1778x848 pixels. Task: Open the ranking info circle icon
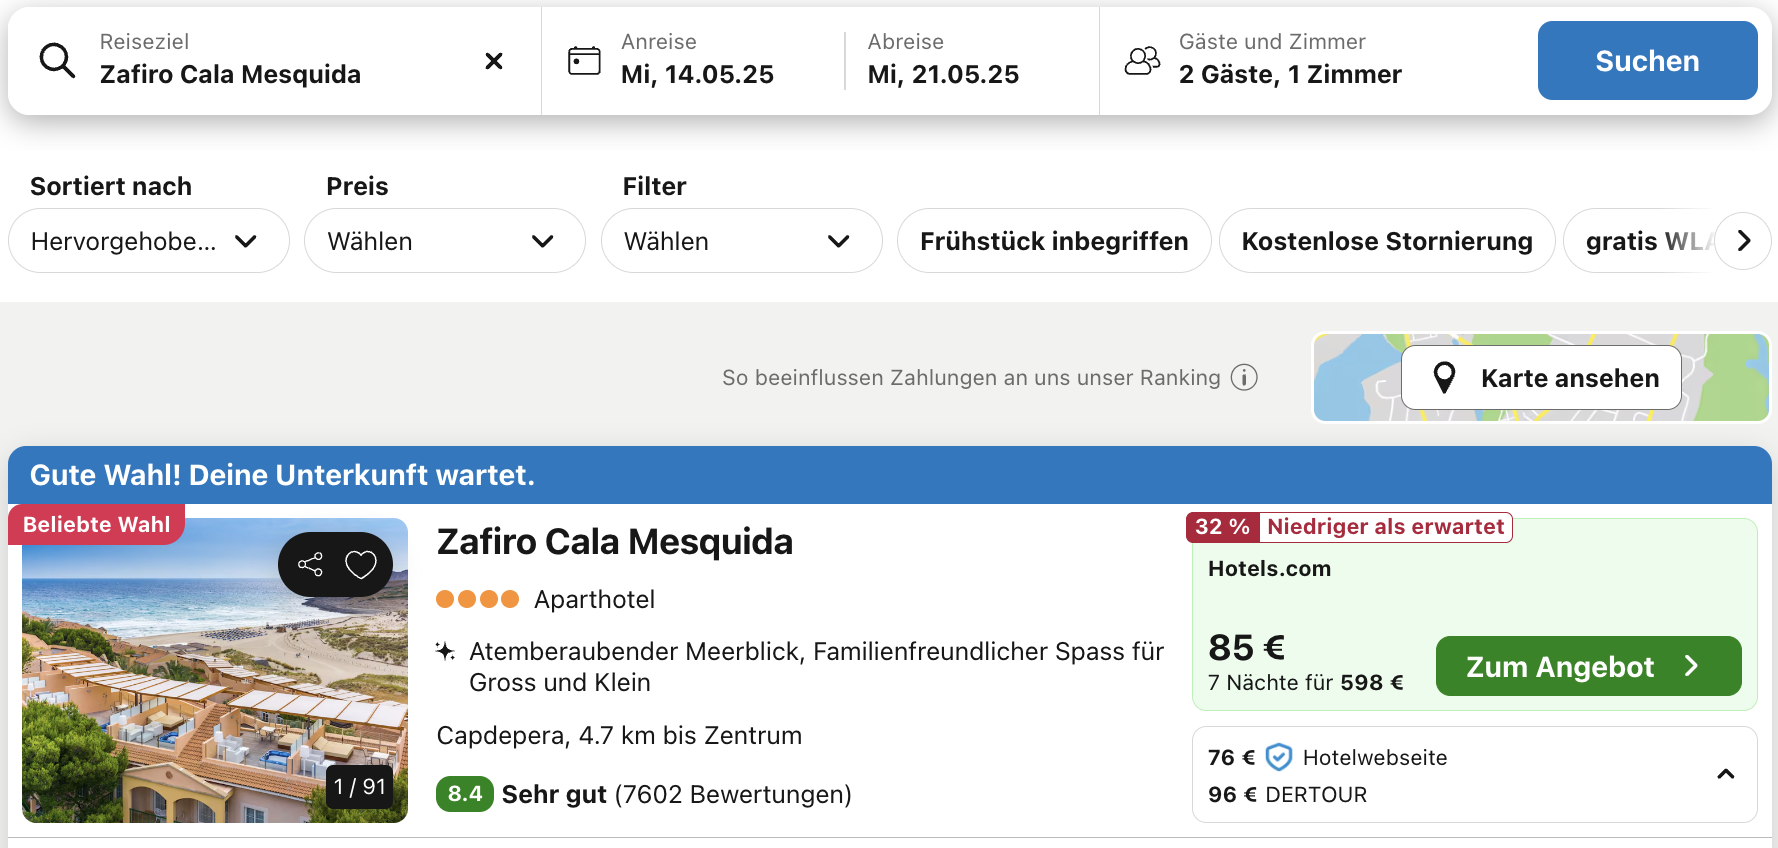[x=1244, y=377]
